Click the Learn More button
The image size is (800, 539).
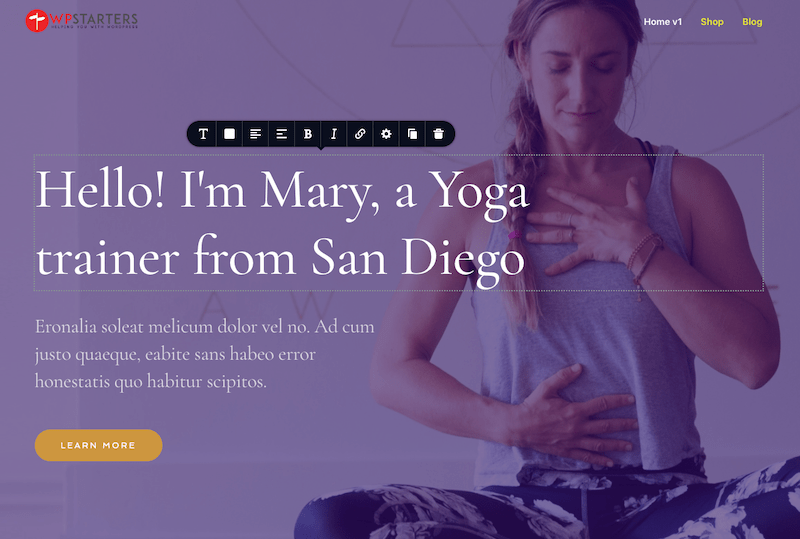click(98, 445)
